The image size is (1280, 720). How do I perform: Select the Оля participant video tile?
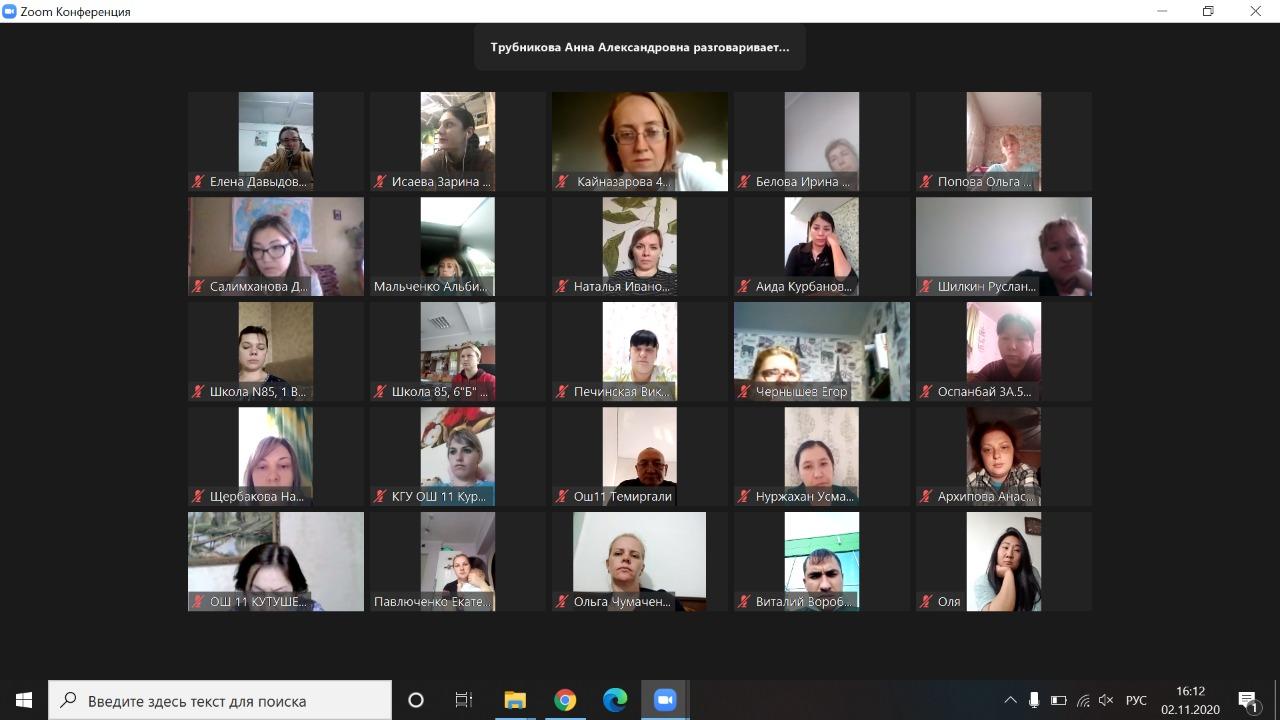(x=1003, y=561)
